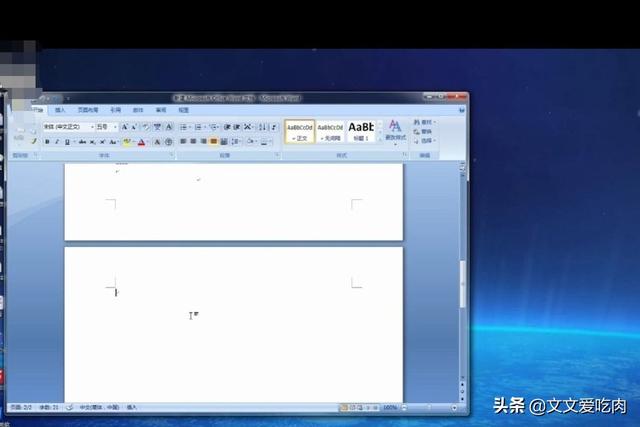Image resolution: width=640 pixels, height=427 pixels.
Task: Click the zoom out minus button
Action: pos(404,407)
